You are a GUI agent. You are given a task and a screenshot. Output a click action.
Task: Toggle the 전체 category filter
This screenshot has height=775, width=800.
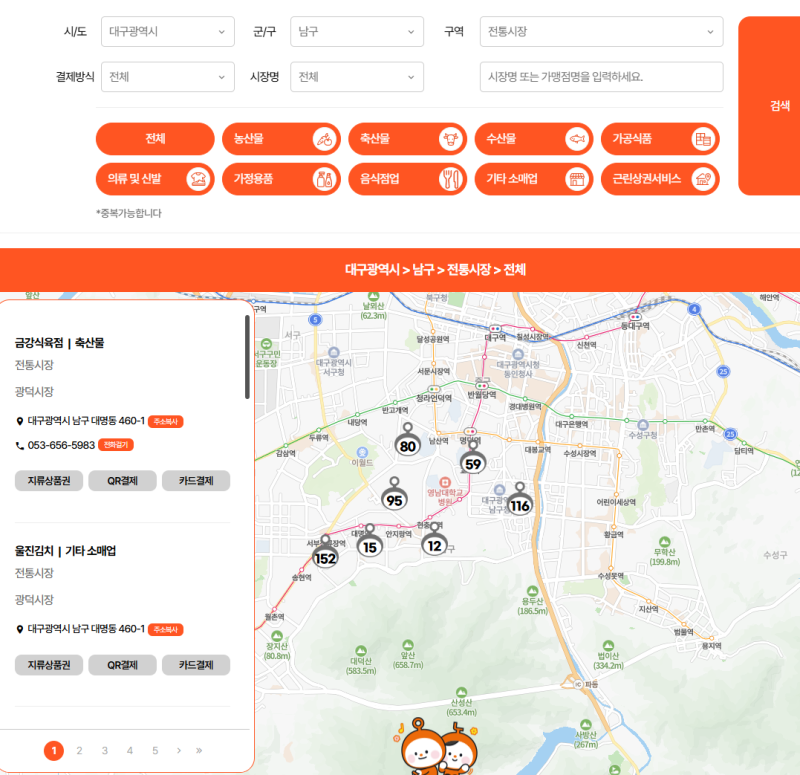tap(155, 139)
